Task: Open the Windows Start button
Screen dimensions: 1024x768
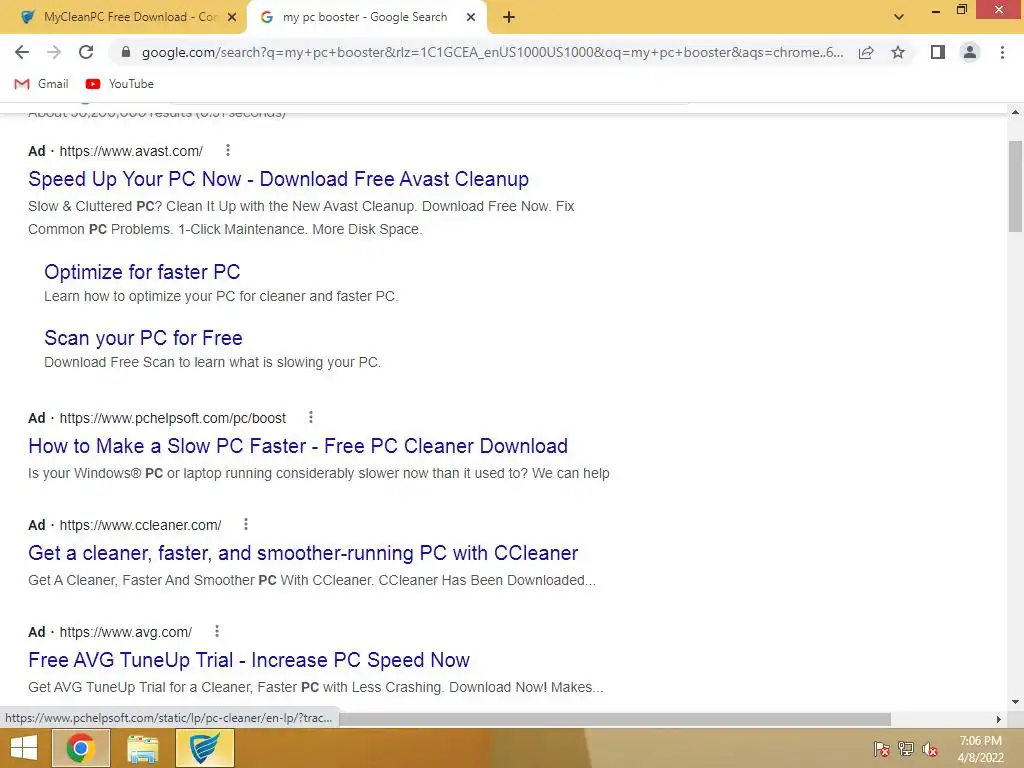Action: (24, 748)
